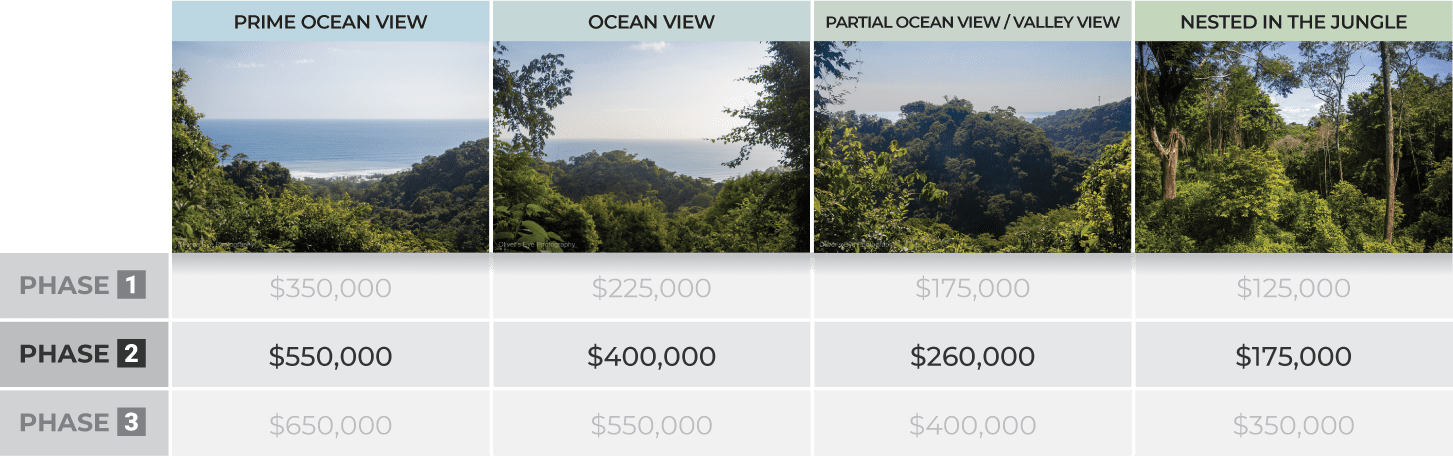Open the Nested in the Jungle photo
This screenshot has width=1453, height=456.
coord(1293,147)
